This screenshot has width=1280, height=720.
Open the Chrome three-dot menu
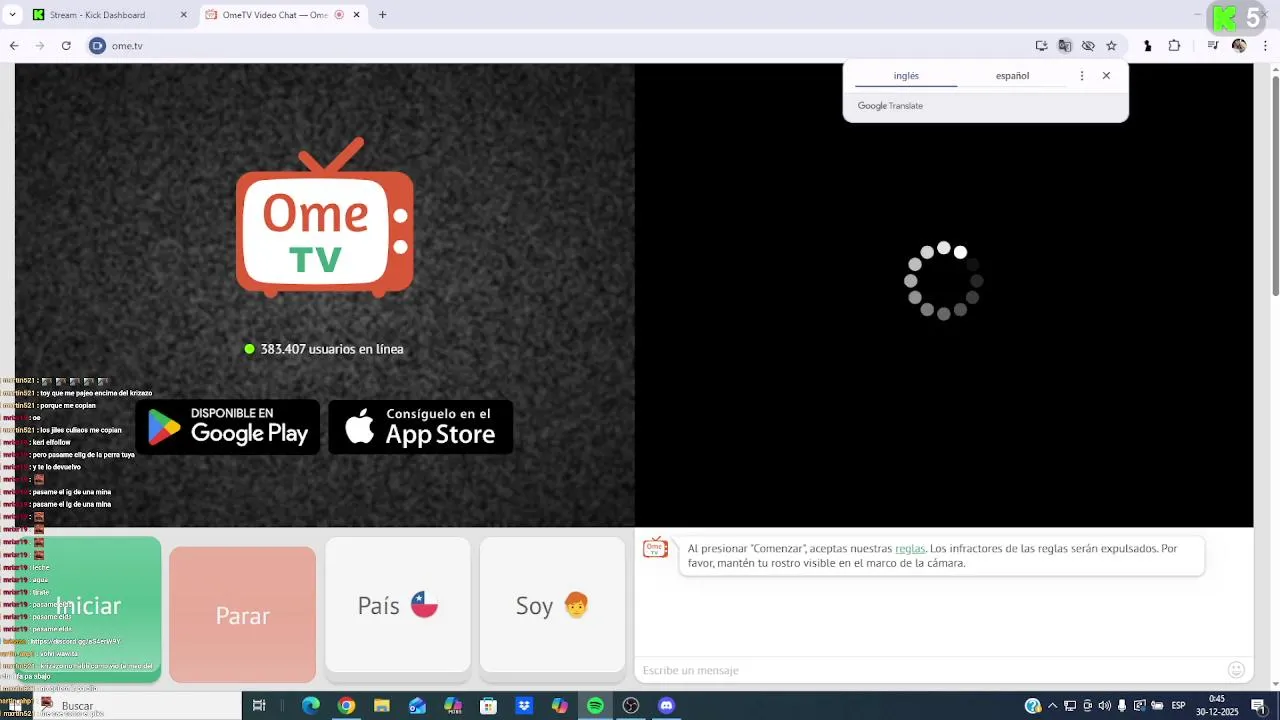[x=1265, y=46]
